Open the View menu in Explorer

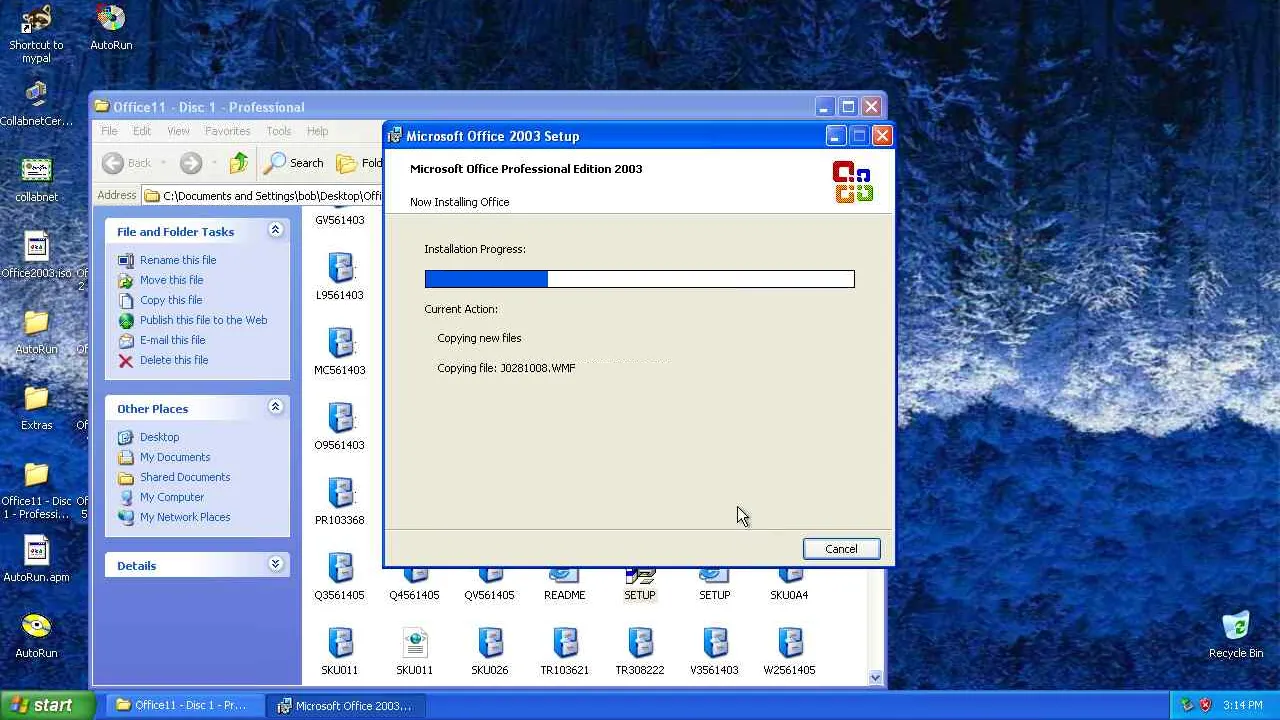(x=178, y=131)
